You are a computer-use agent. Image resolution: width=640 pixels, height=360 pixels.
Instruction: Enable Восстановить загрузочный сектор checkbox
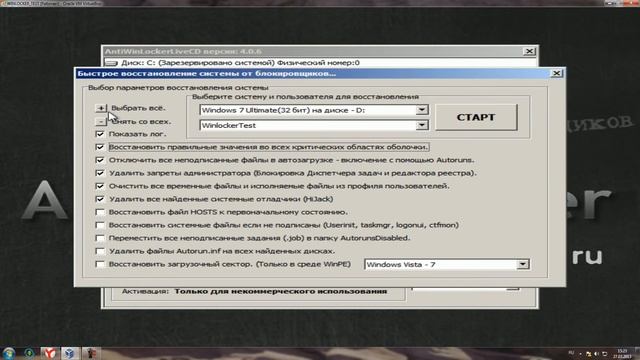click(100, 264)
